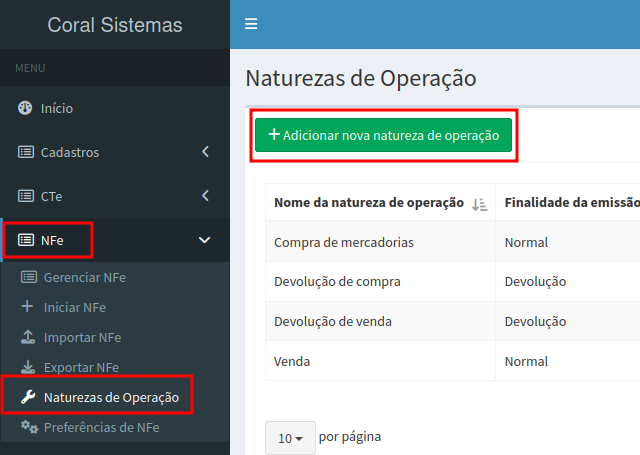Viewport: 640px width, 455px height.
Task: Click the Preferências de NFe gears icon
Action: [x=29, y=427]
